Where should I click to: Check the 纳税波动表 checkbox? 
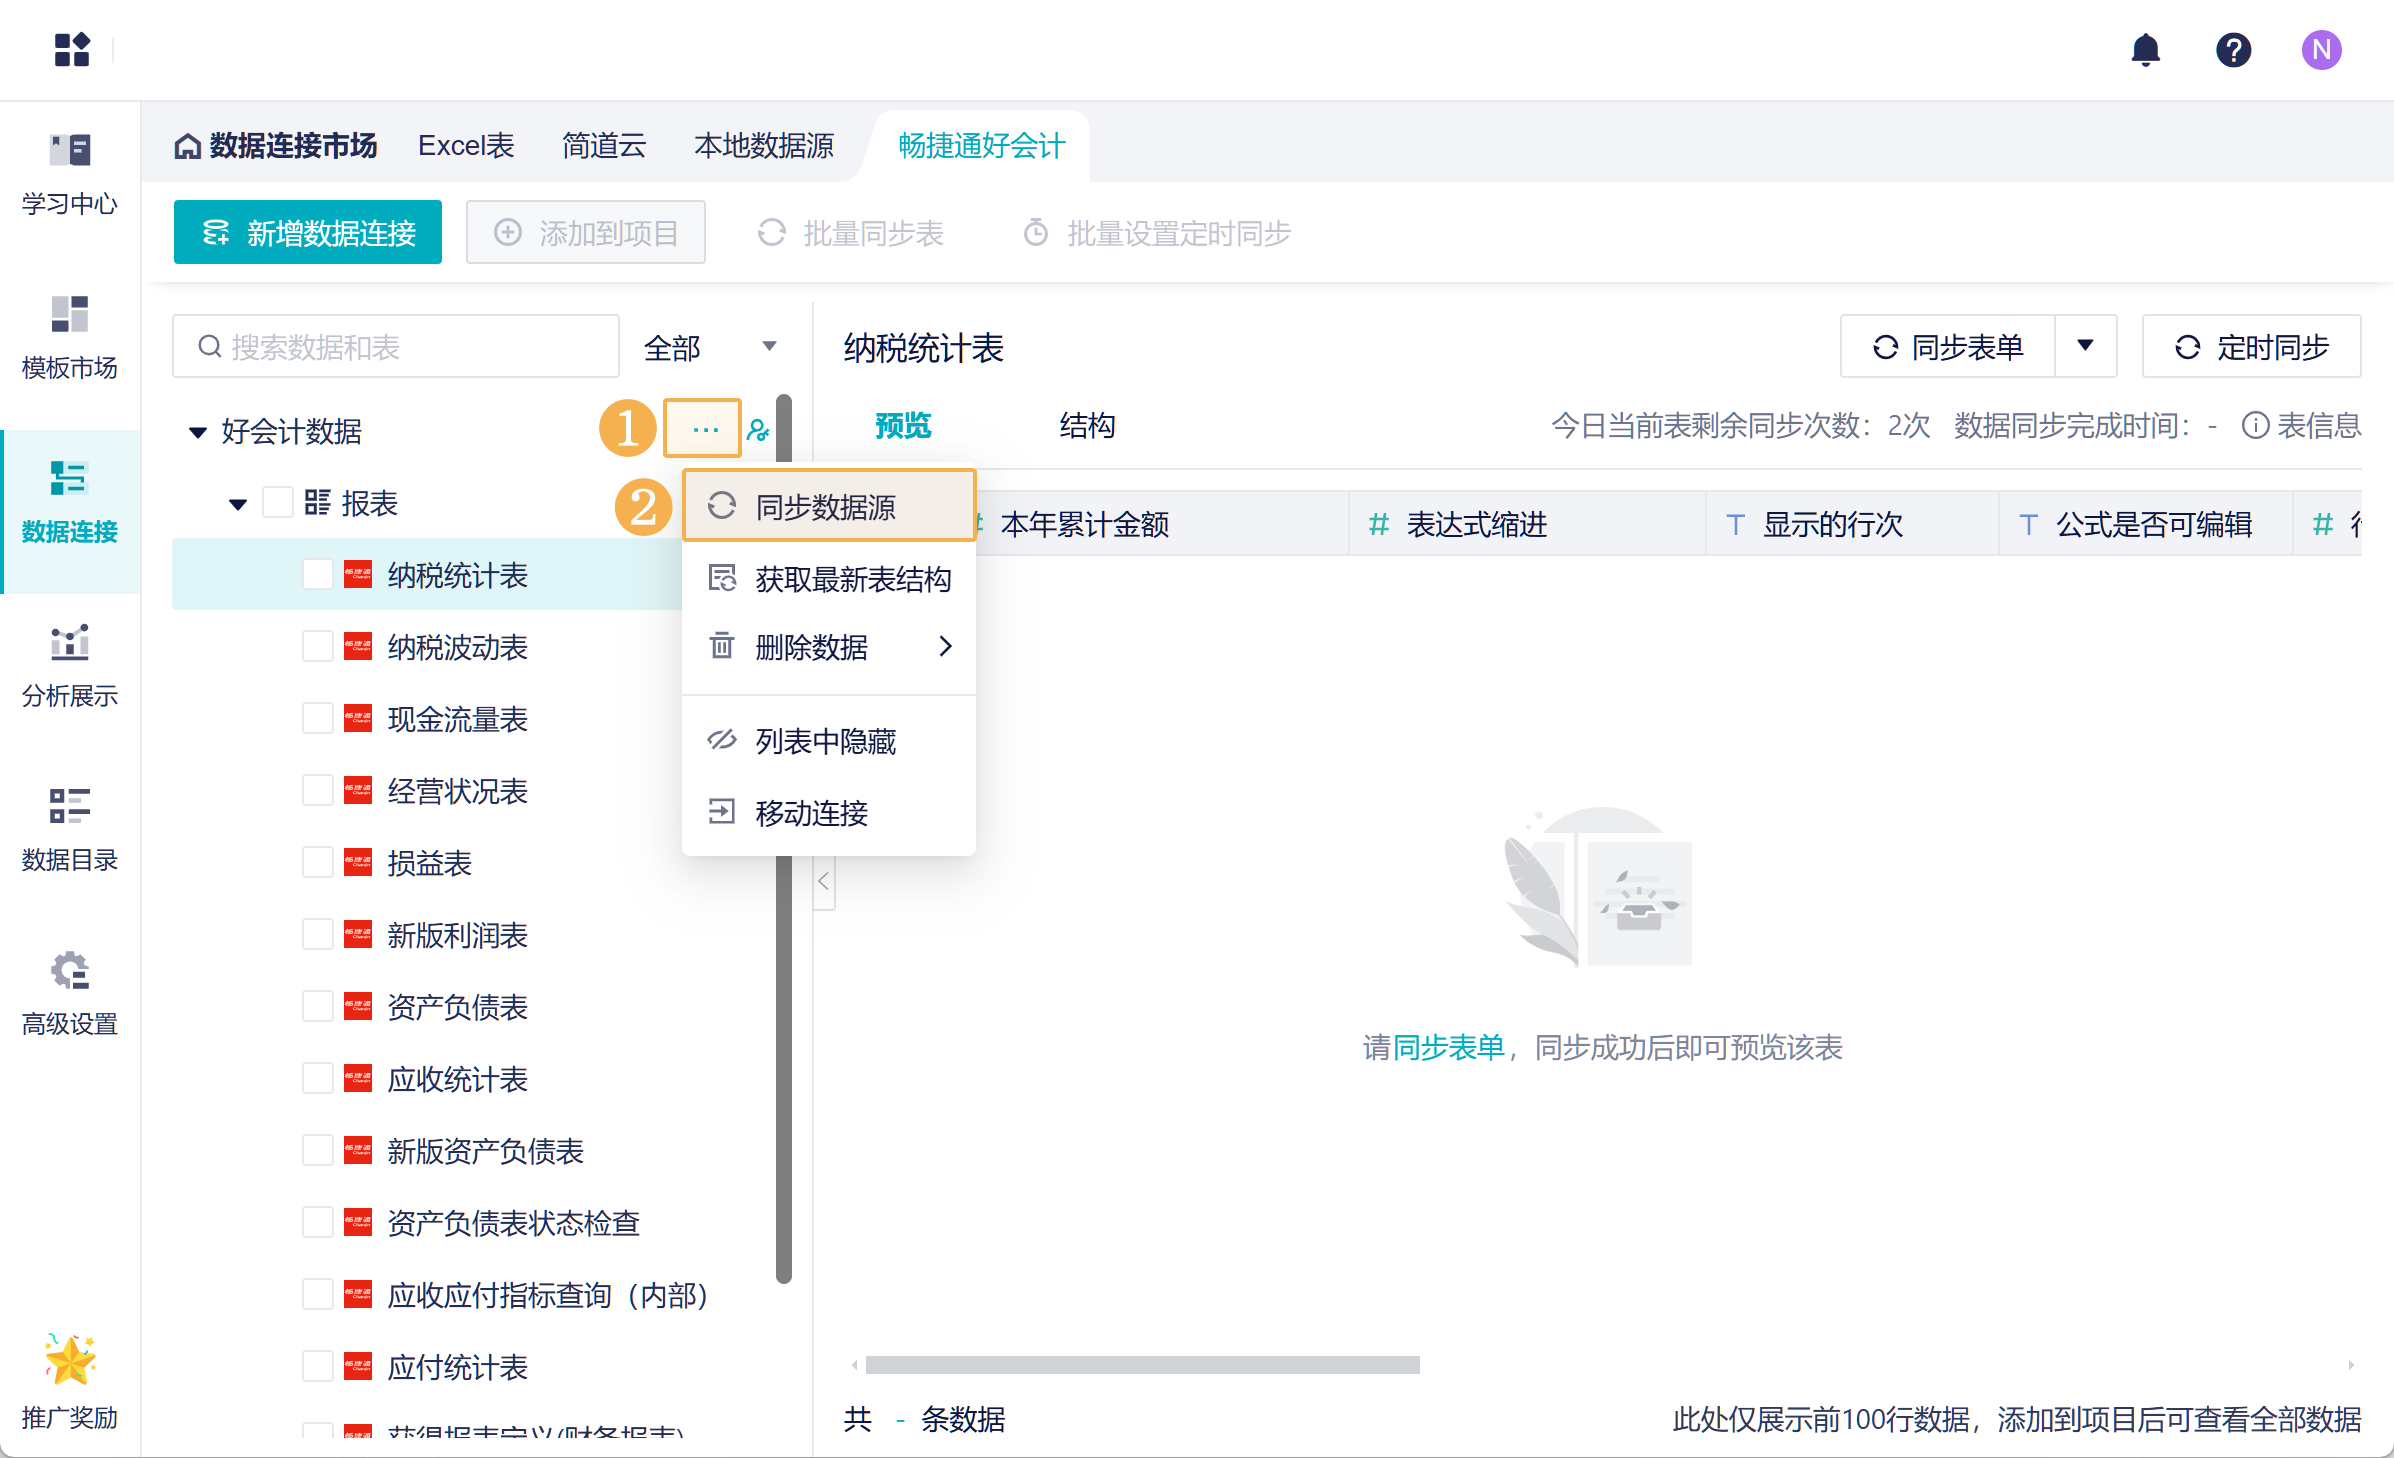click(x=317, y=647)
